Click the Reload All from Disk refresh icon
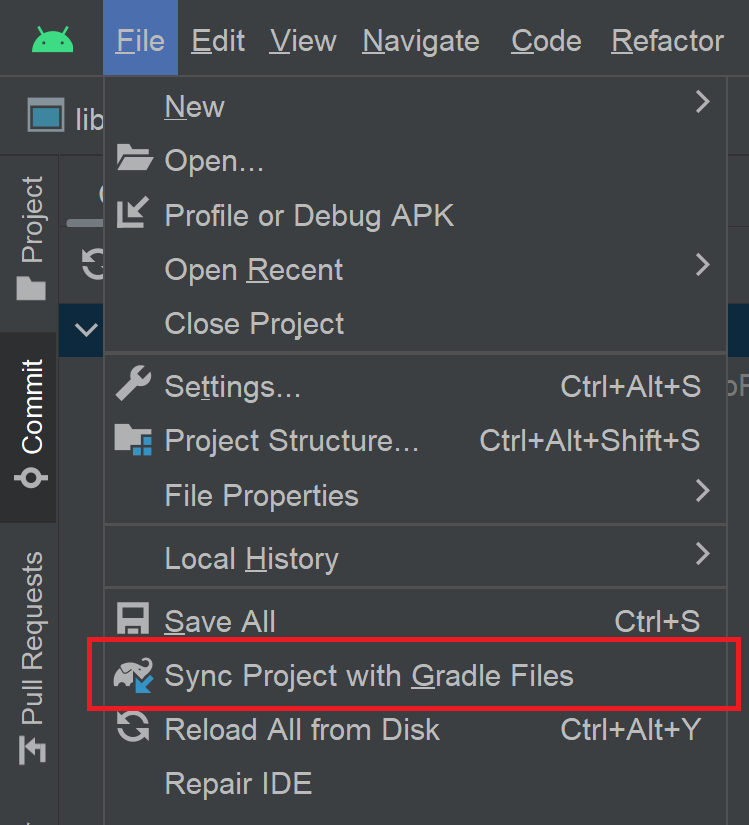 (x=133, y=729)
